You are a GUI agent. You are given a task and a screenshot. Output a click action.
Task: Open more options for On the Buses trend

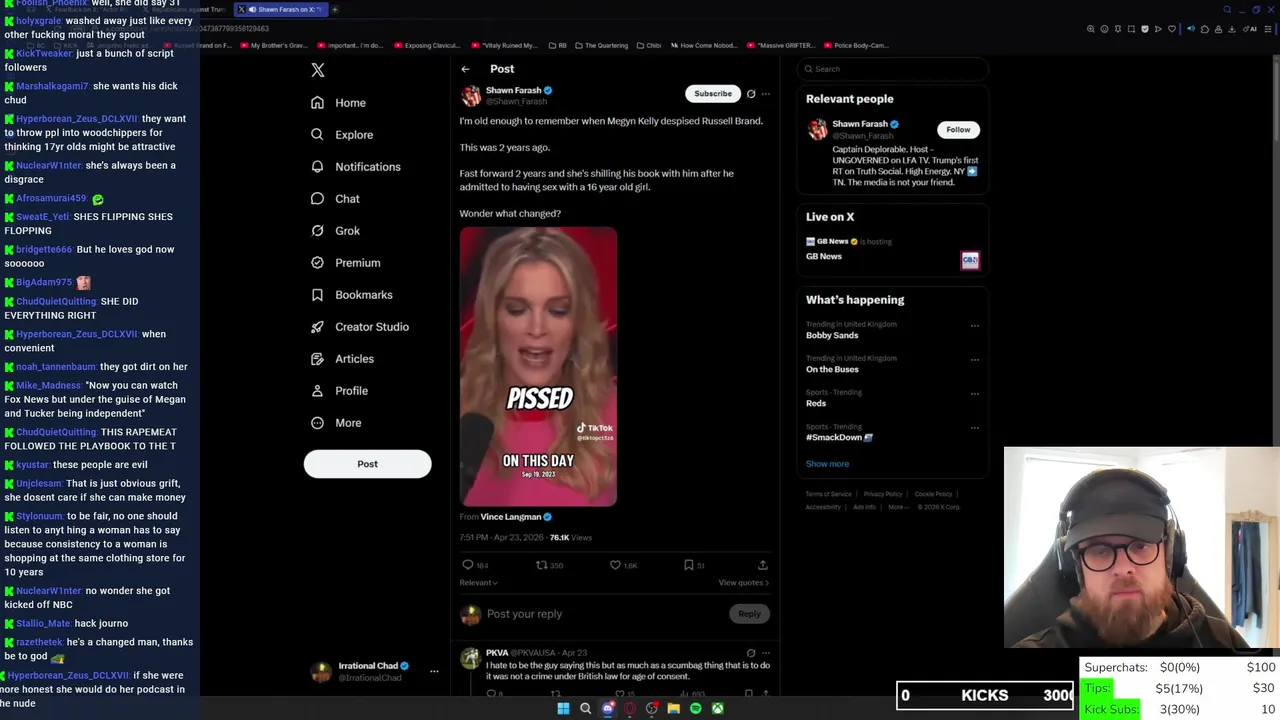[x=975, y=360]
